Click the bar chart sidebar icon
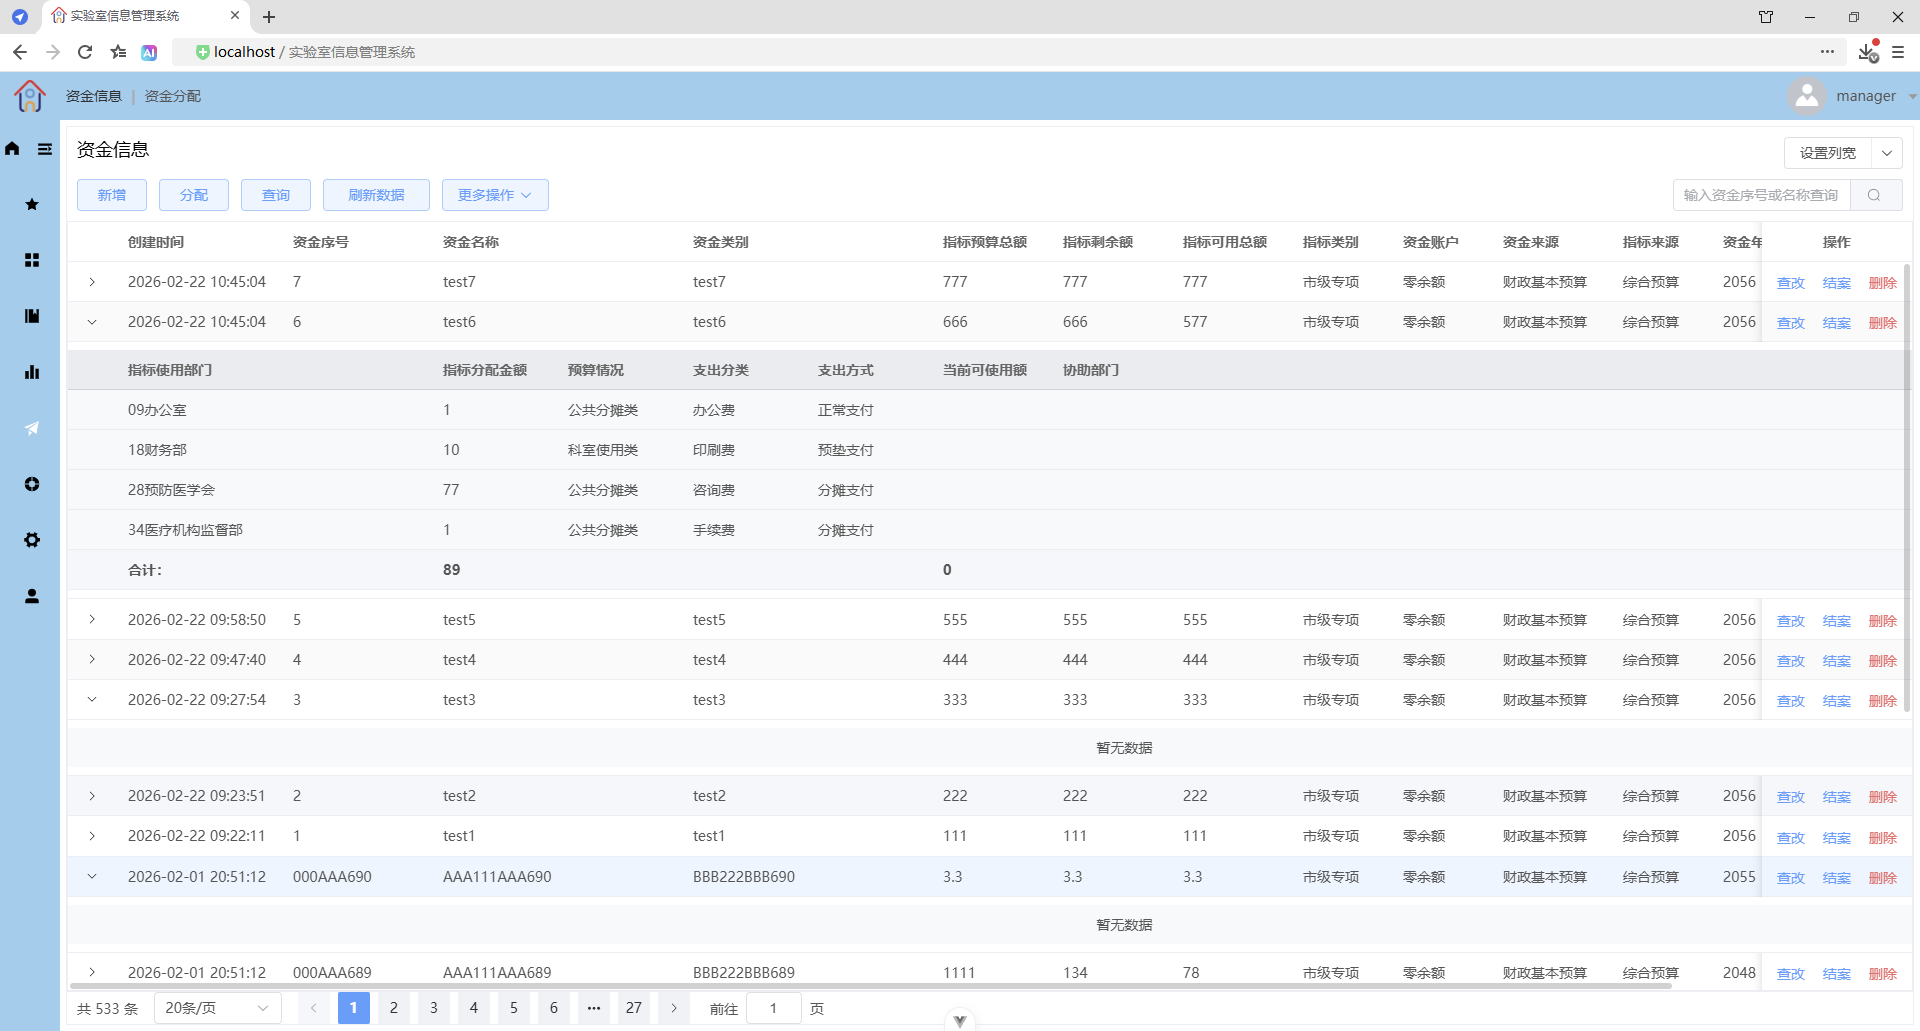Viewport: 1920px width, 1031px height. point(32,372)
